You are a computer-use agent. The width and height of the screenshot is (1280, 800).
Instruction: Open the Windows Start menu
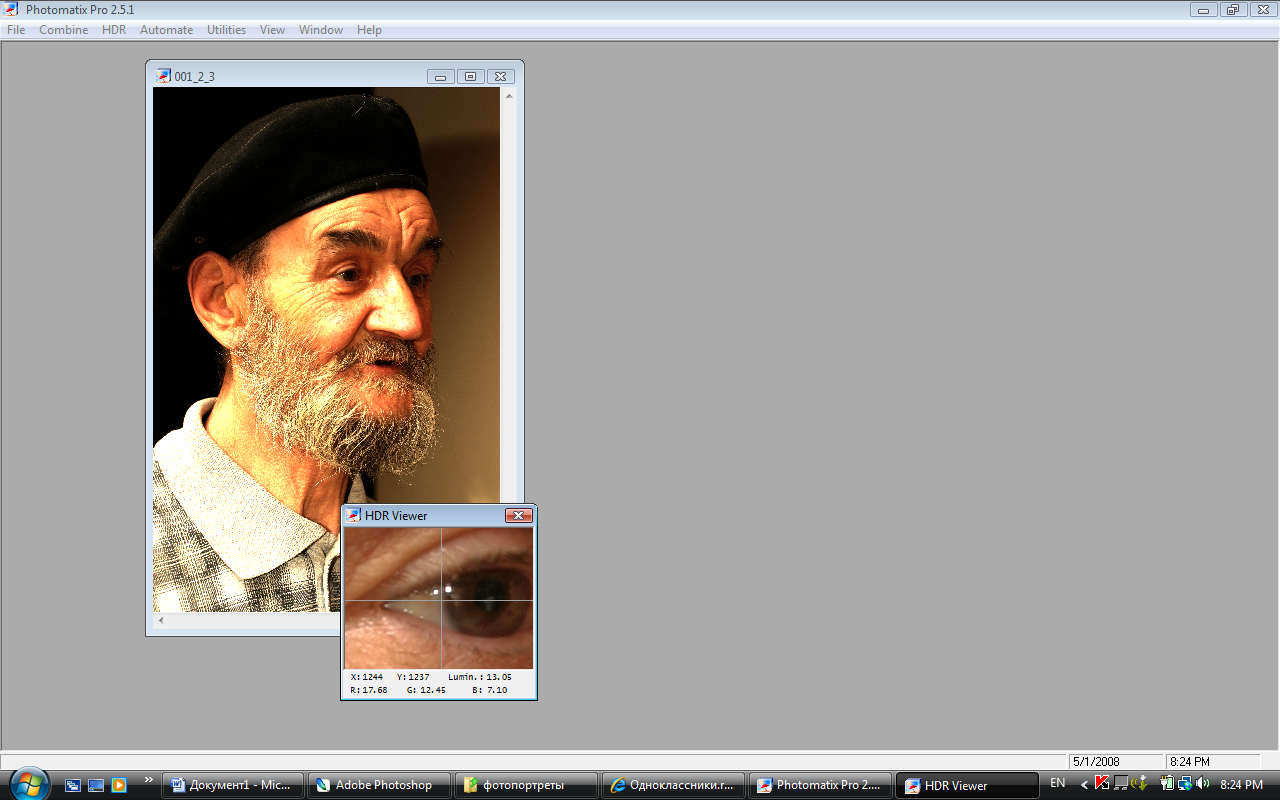coord(28,784)
